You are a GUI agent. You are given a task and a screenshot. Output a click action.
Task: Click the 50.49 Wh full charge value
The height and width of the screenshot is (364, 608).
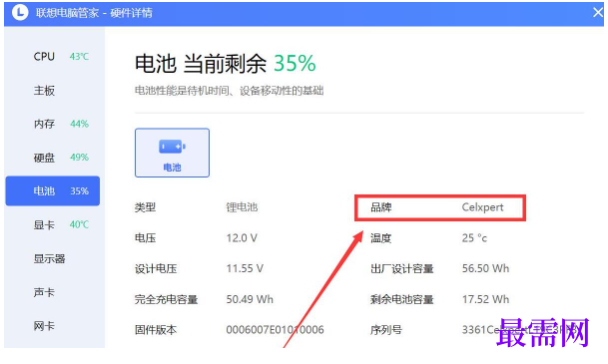[250, 299]
